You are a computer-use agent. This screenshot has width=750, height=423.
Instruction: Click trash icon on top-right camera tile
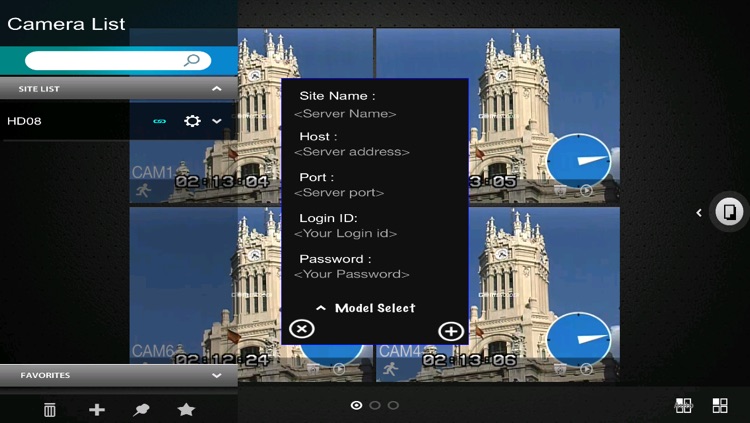coord(560,191)
